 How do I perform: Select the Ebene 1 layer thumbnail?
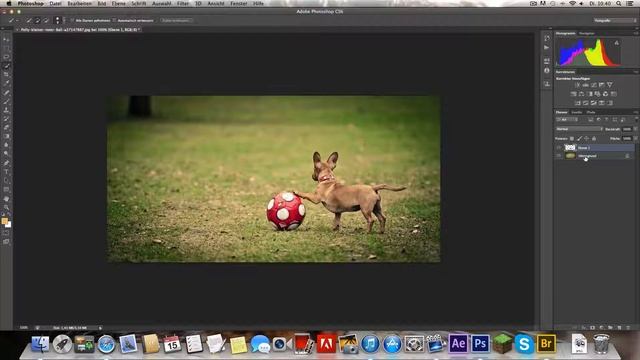click(x=570, y=147)
